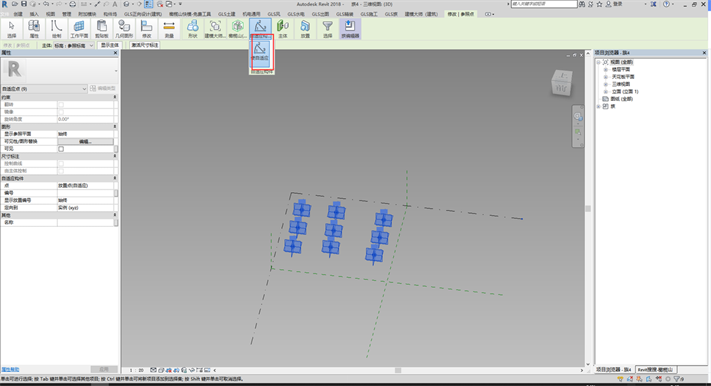This screenshot has width=711, height=386.
Task: Expand the 族 tree node
Action: point(599,106)
